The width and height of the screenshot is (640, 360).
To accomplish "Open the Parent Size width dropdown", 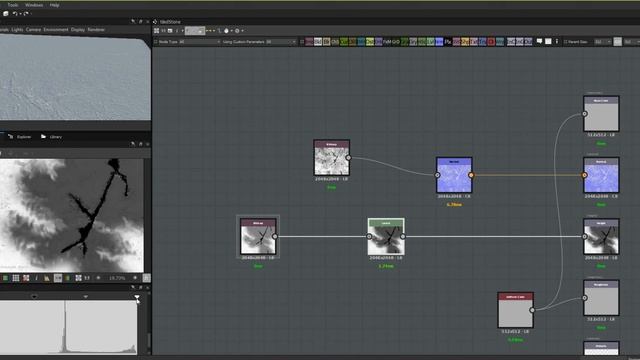I will tap(603, 42).
